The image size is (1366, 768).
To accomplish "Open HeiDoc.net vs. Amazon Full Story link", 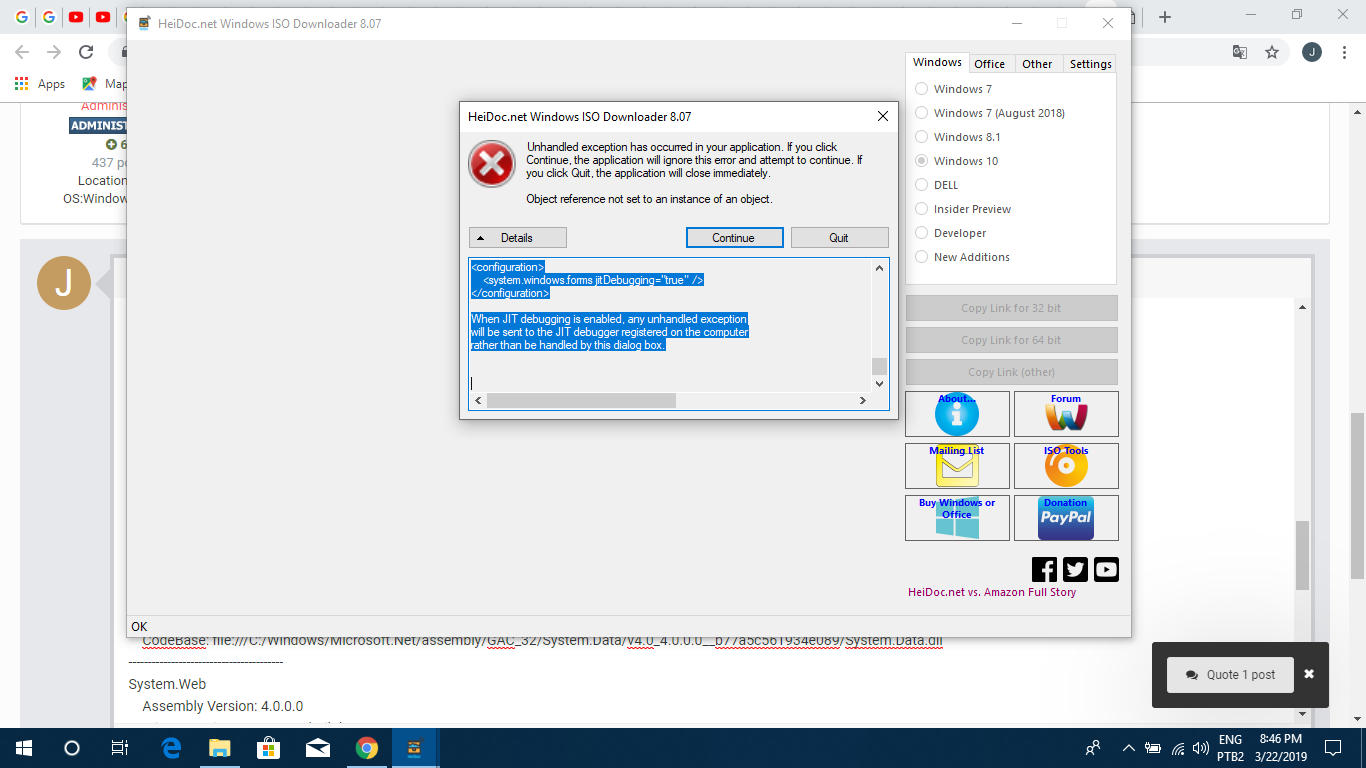I will 992,592.
